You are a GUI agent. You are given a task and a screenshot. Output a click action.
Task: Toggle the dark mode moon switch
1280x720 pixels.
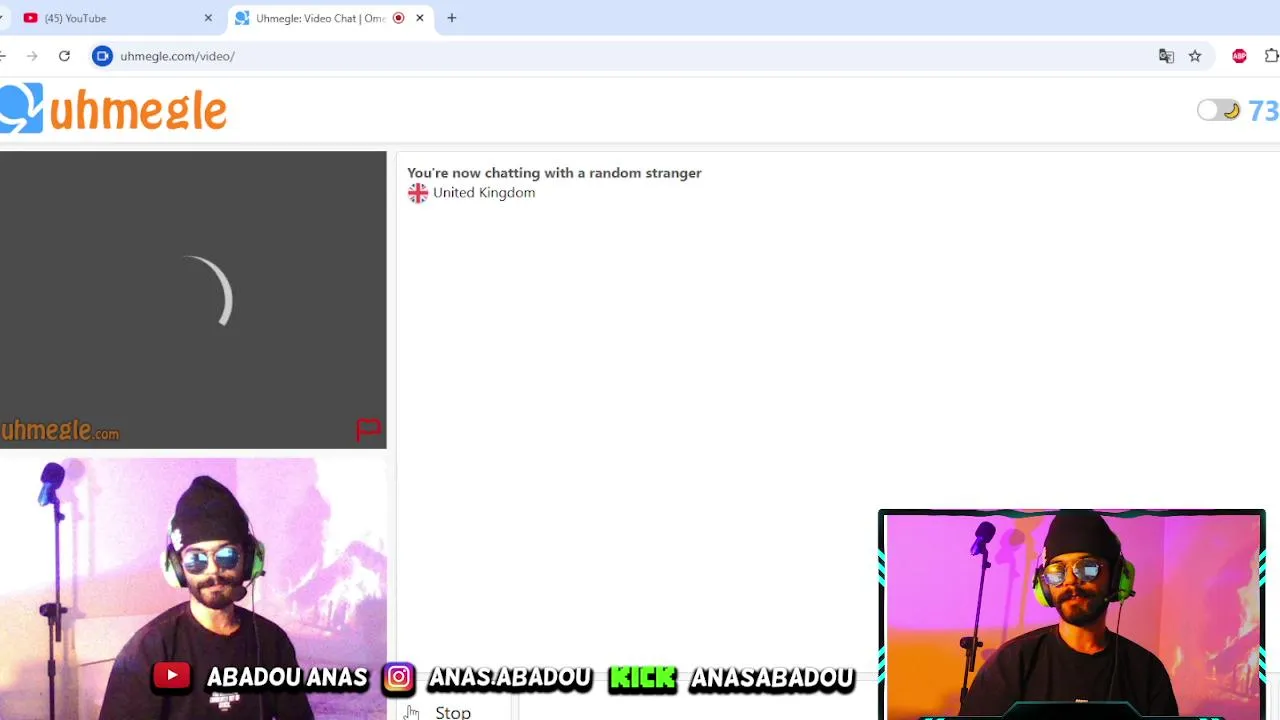tap(1219, 110)
